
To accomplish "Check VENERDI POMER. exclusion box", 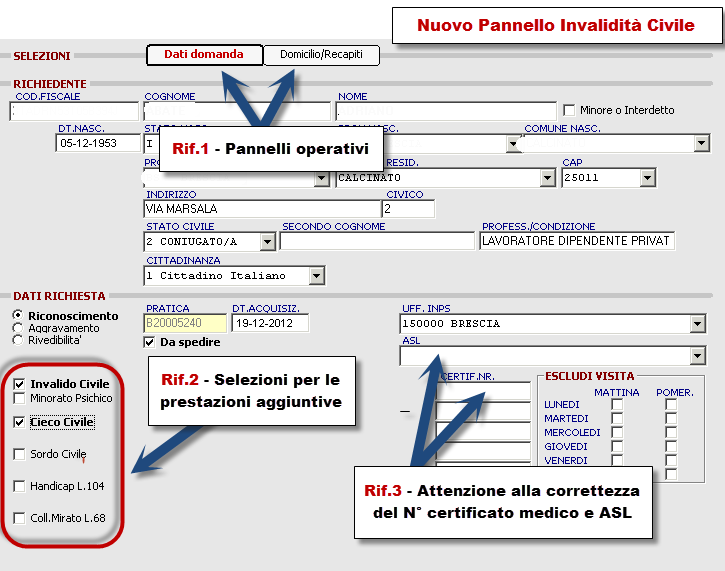I will (671, 460).
